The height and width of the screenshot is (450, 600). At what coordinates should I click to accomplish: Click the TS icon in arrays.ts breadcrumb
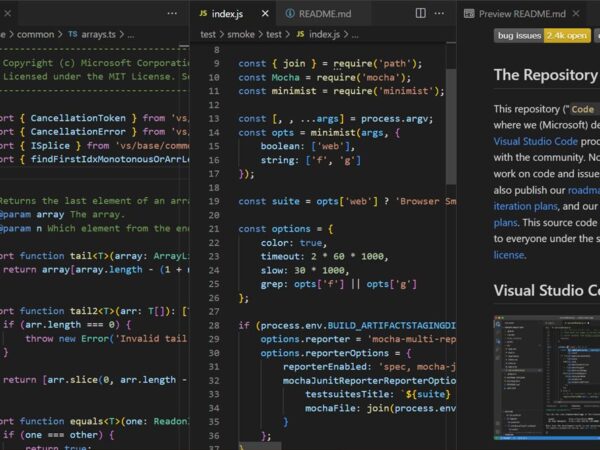[x=73, y=34]
